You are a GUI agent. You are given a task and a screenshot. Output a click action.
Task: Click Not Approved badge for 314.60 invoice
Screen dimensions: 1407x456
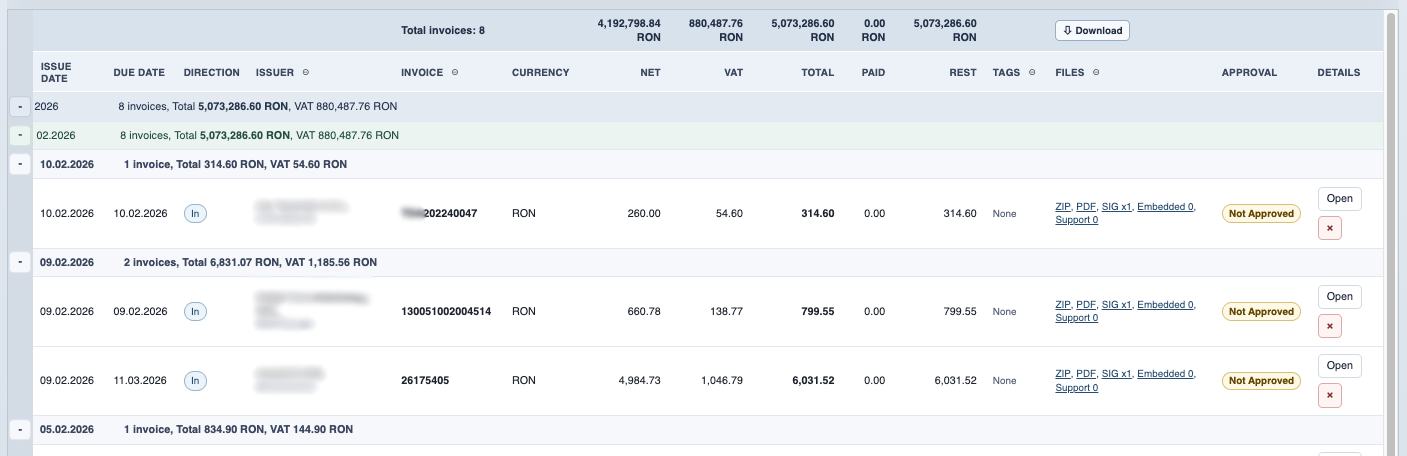click(x=1261, y=213)
